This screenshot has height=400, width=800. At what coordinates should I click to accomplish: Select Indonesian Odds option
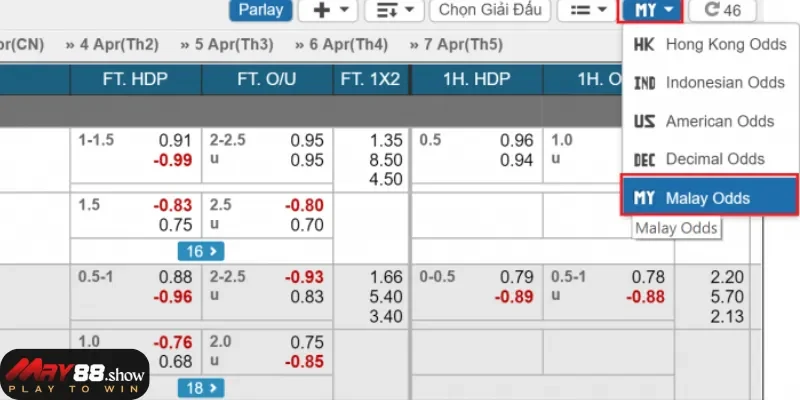[710, 83]
